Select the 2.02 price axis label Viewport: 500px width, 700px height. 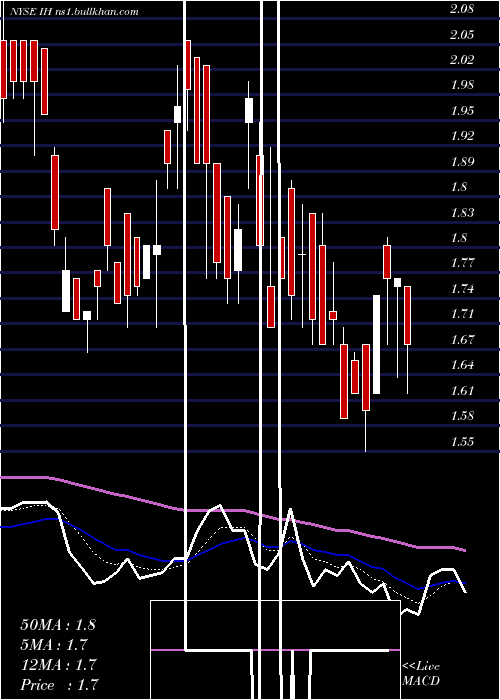tap(462, 60)
